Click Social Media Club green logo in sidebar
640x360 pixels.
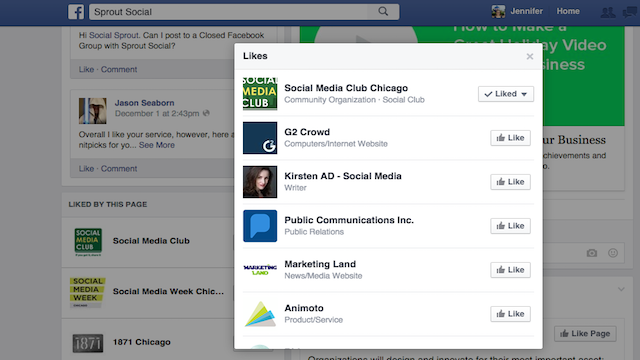pyautogui.click(x=88, y=242)
